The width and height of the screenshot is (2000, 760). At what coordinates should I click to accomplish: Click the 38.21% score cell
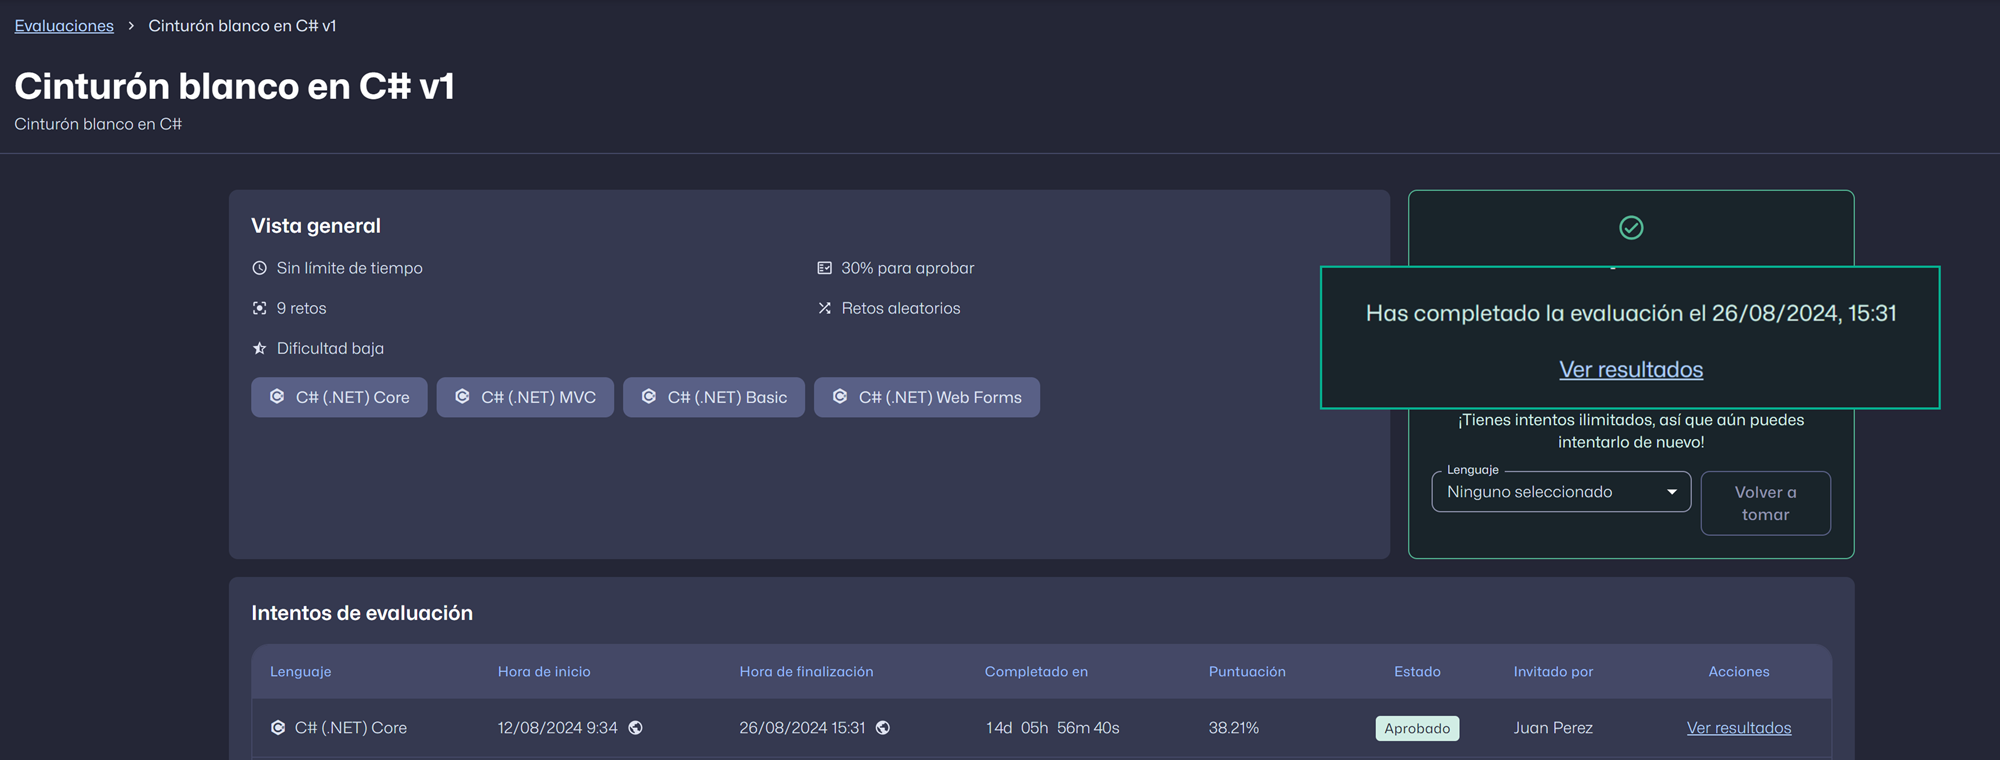pyautogui.click(x=1233, y=728)
